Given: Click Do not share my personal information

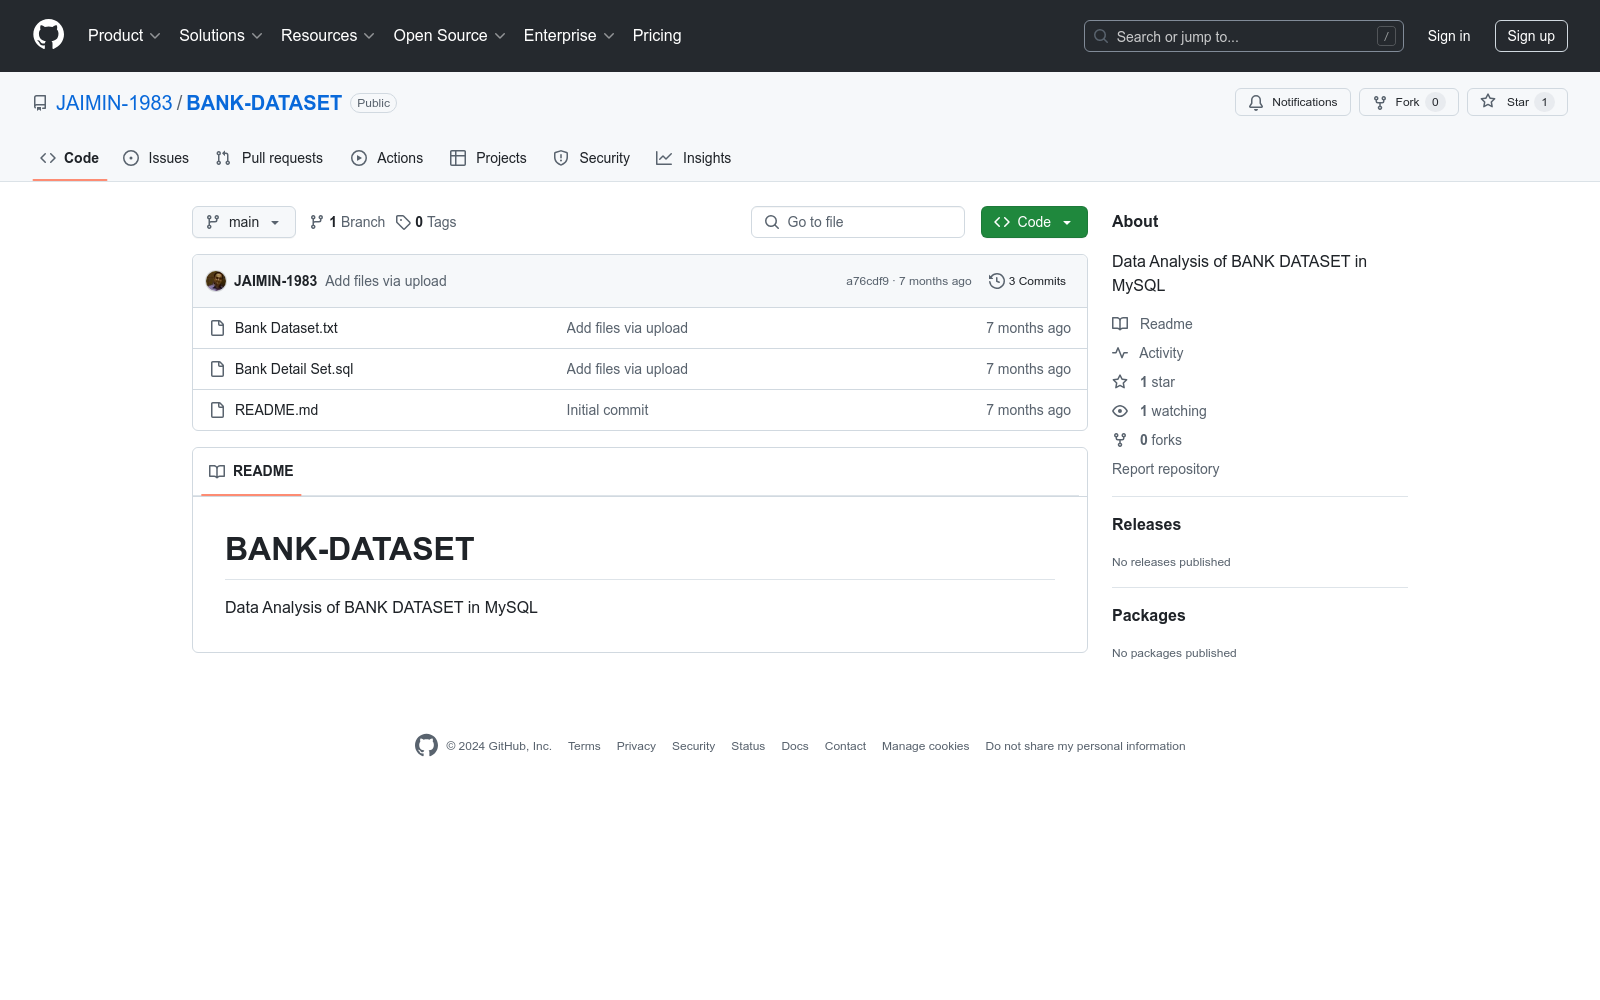Looking at the screenshot, I should click(1085, 746).
